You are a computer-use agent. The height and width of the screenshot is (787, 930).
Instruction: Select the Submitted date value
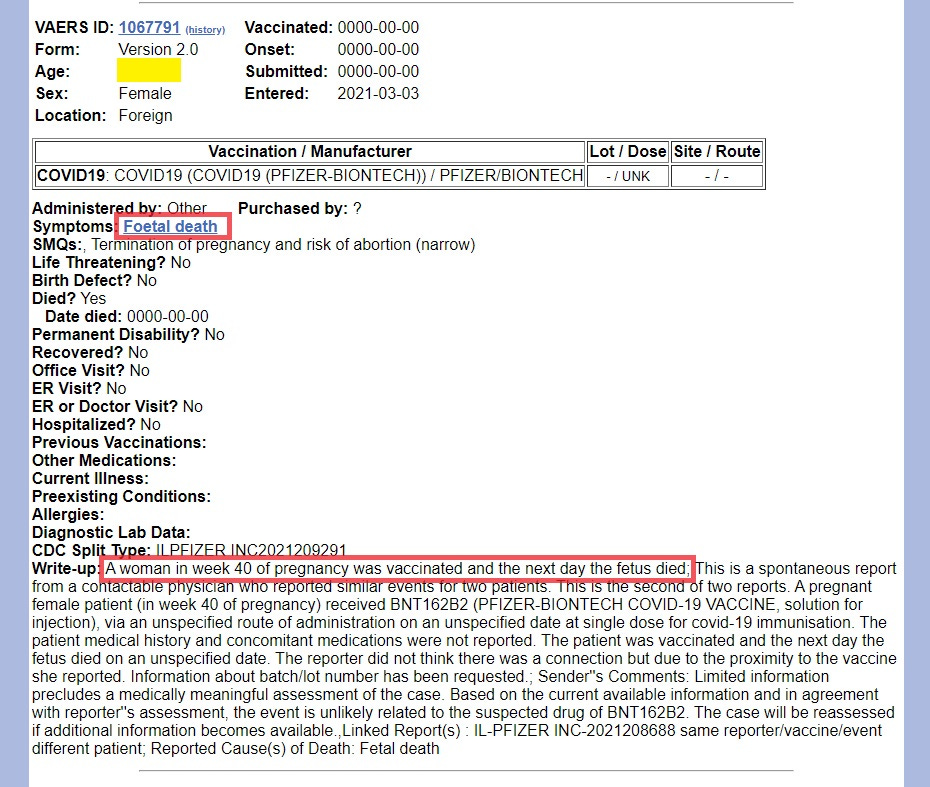pyautogui.click(x=378, y=71)
